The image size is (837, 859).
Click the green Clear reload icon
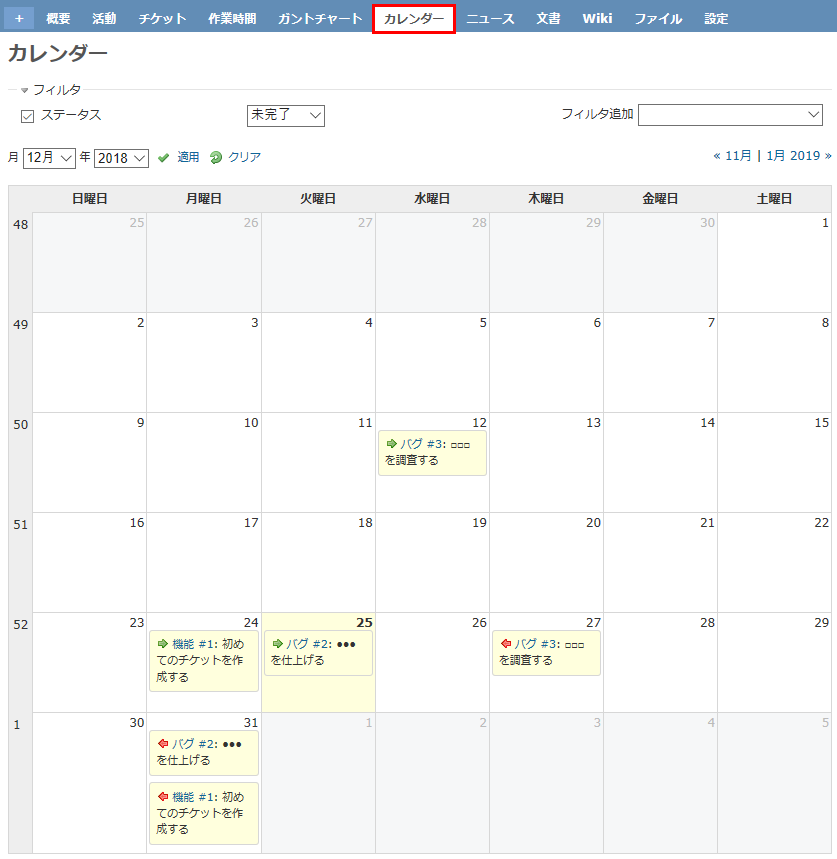point(216,157)
